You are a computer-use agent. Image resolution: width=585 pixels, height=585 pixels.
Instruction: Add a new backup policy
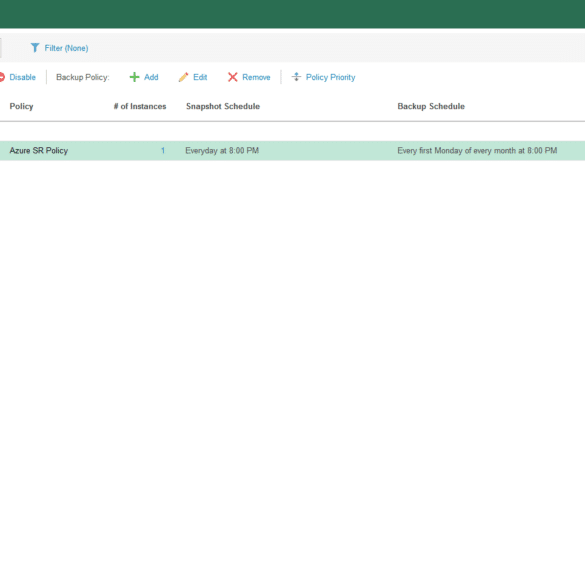(151, 77)
